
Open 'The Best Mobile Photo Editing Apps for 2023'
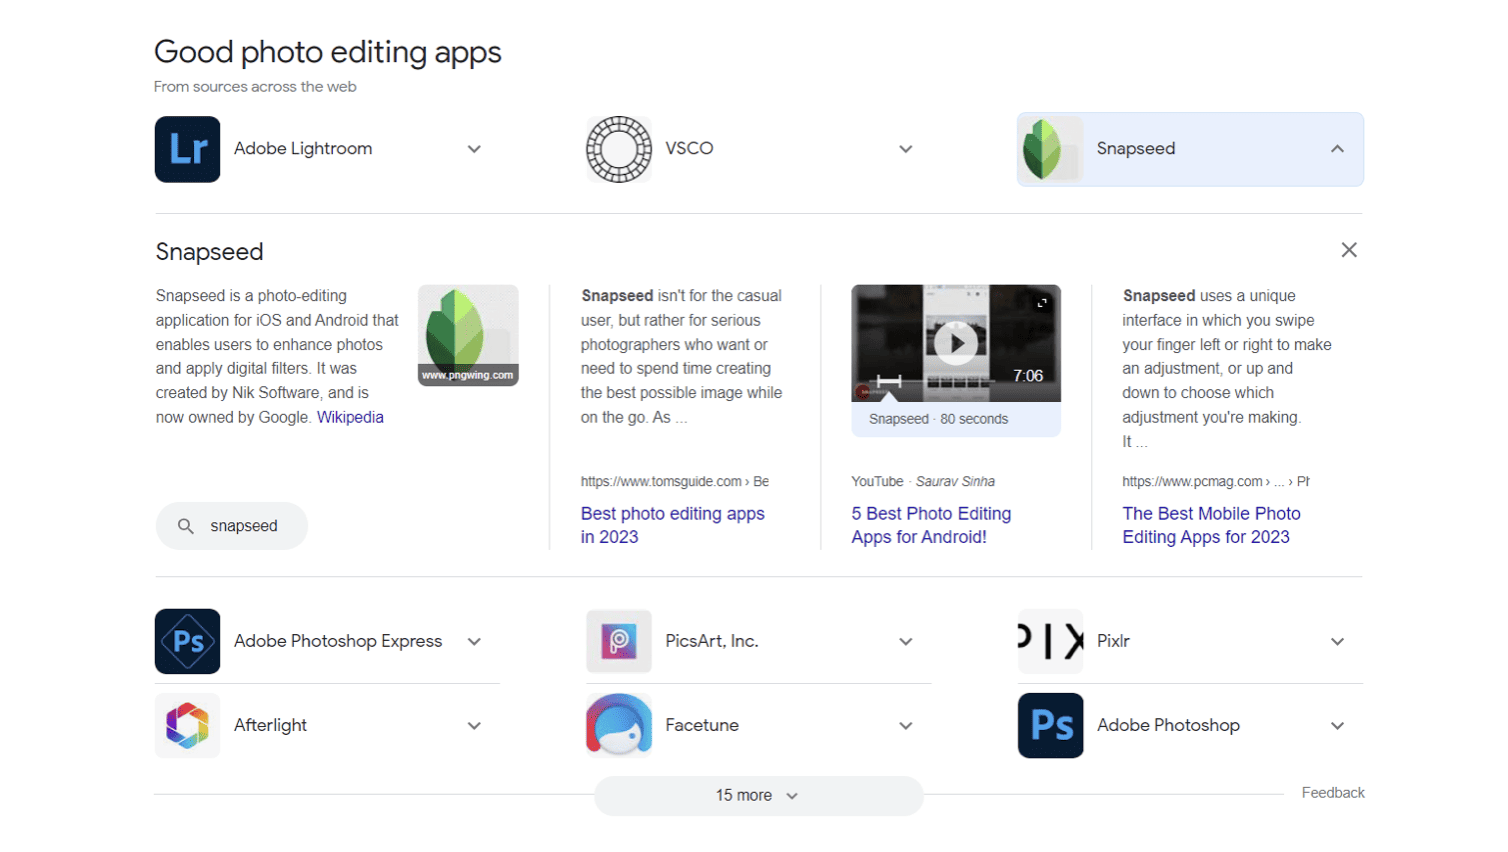tap(1211, 525)
